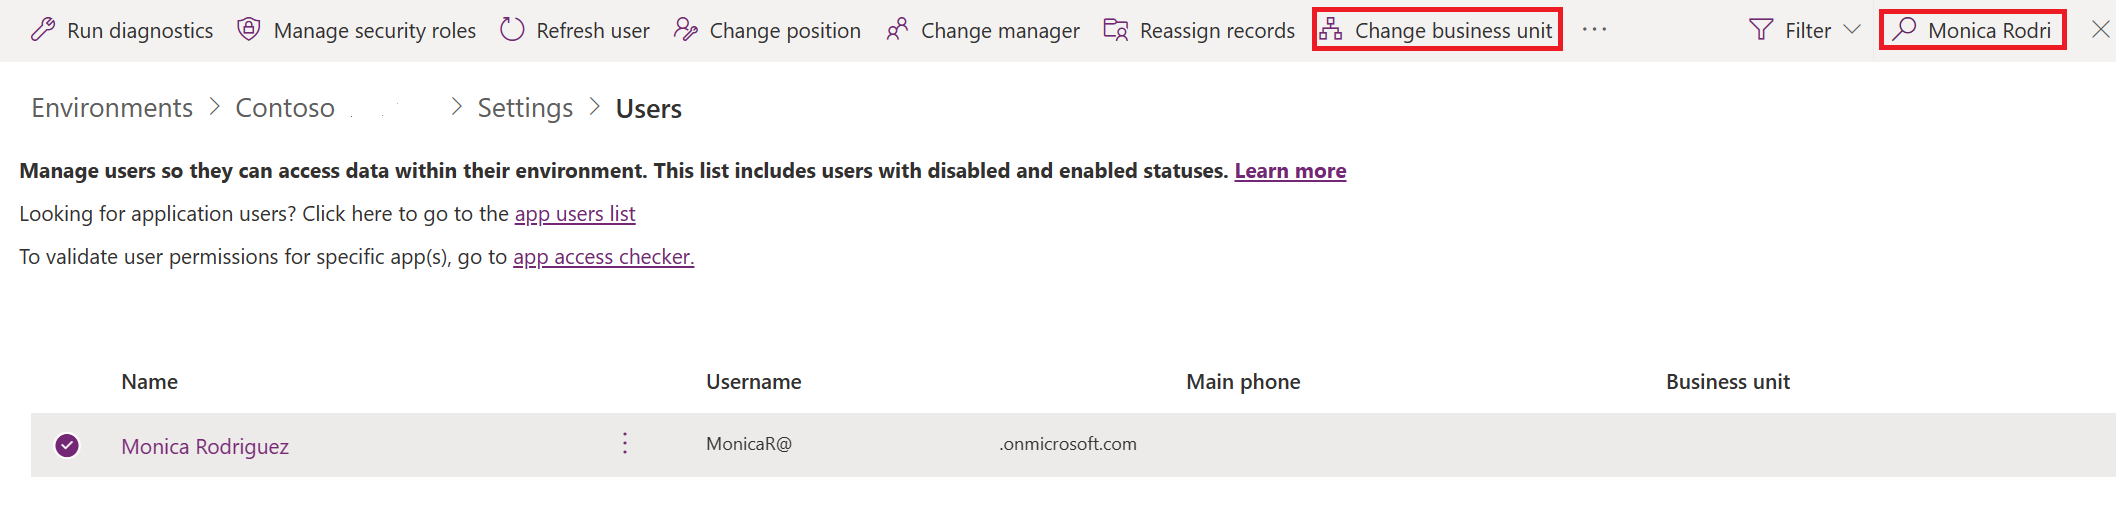Select the Change position person icon
The width and height of the screenshot is (2116, 510).
point(685,30)
